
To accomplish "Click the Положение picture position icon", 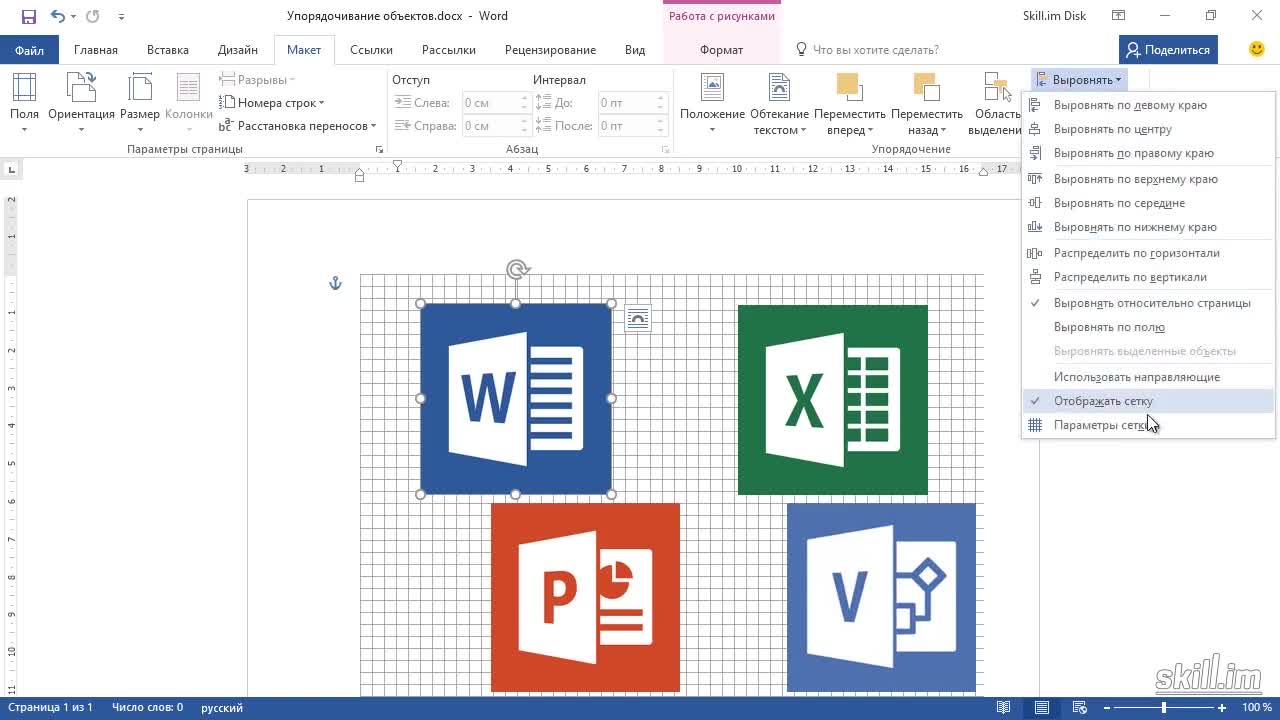I will 712,88.
